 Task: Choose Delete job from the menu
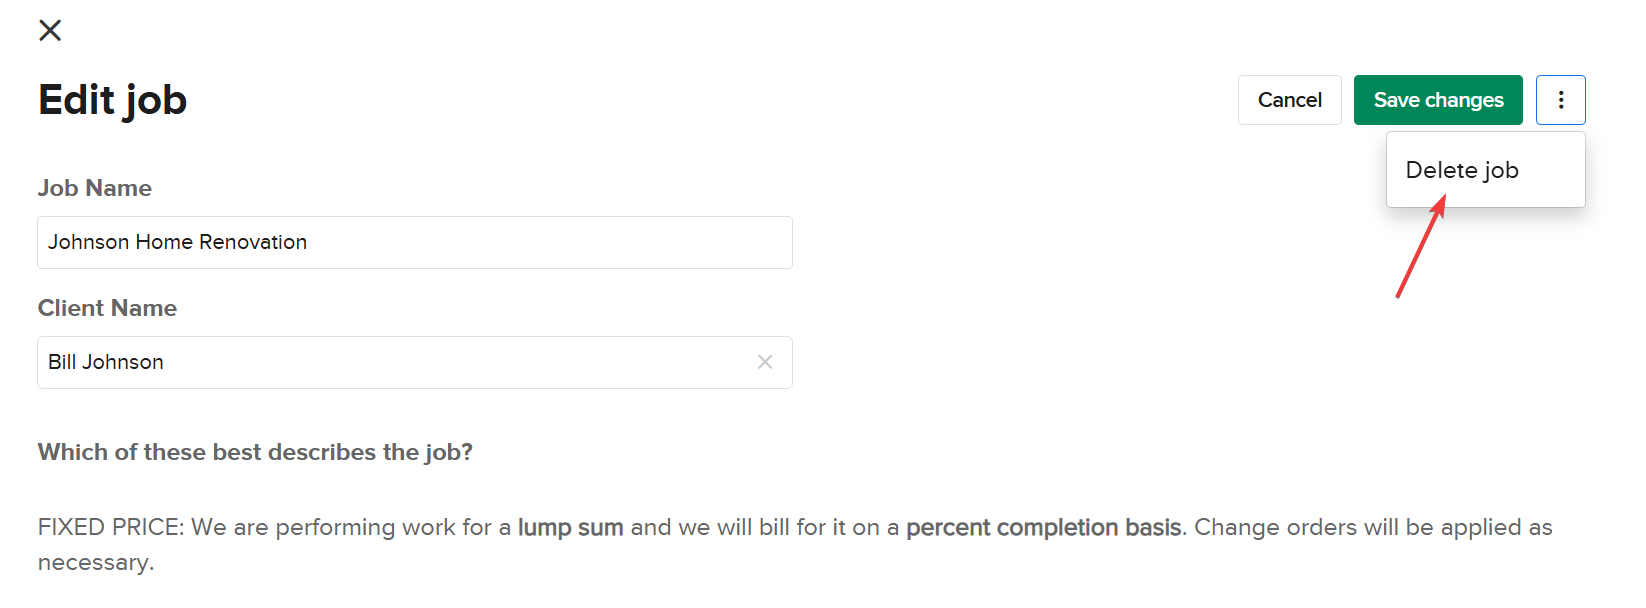[x=1462, y=170]
